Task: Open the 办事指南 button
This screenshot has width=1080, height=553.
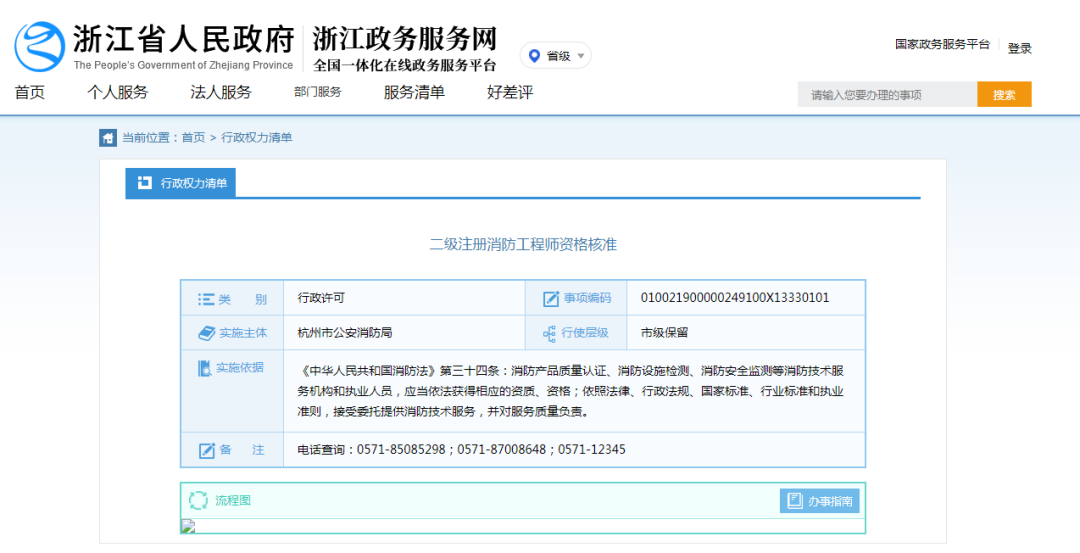Action: pos(819,501)
